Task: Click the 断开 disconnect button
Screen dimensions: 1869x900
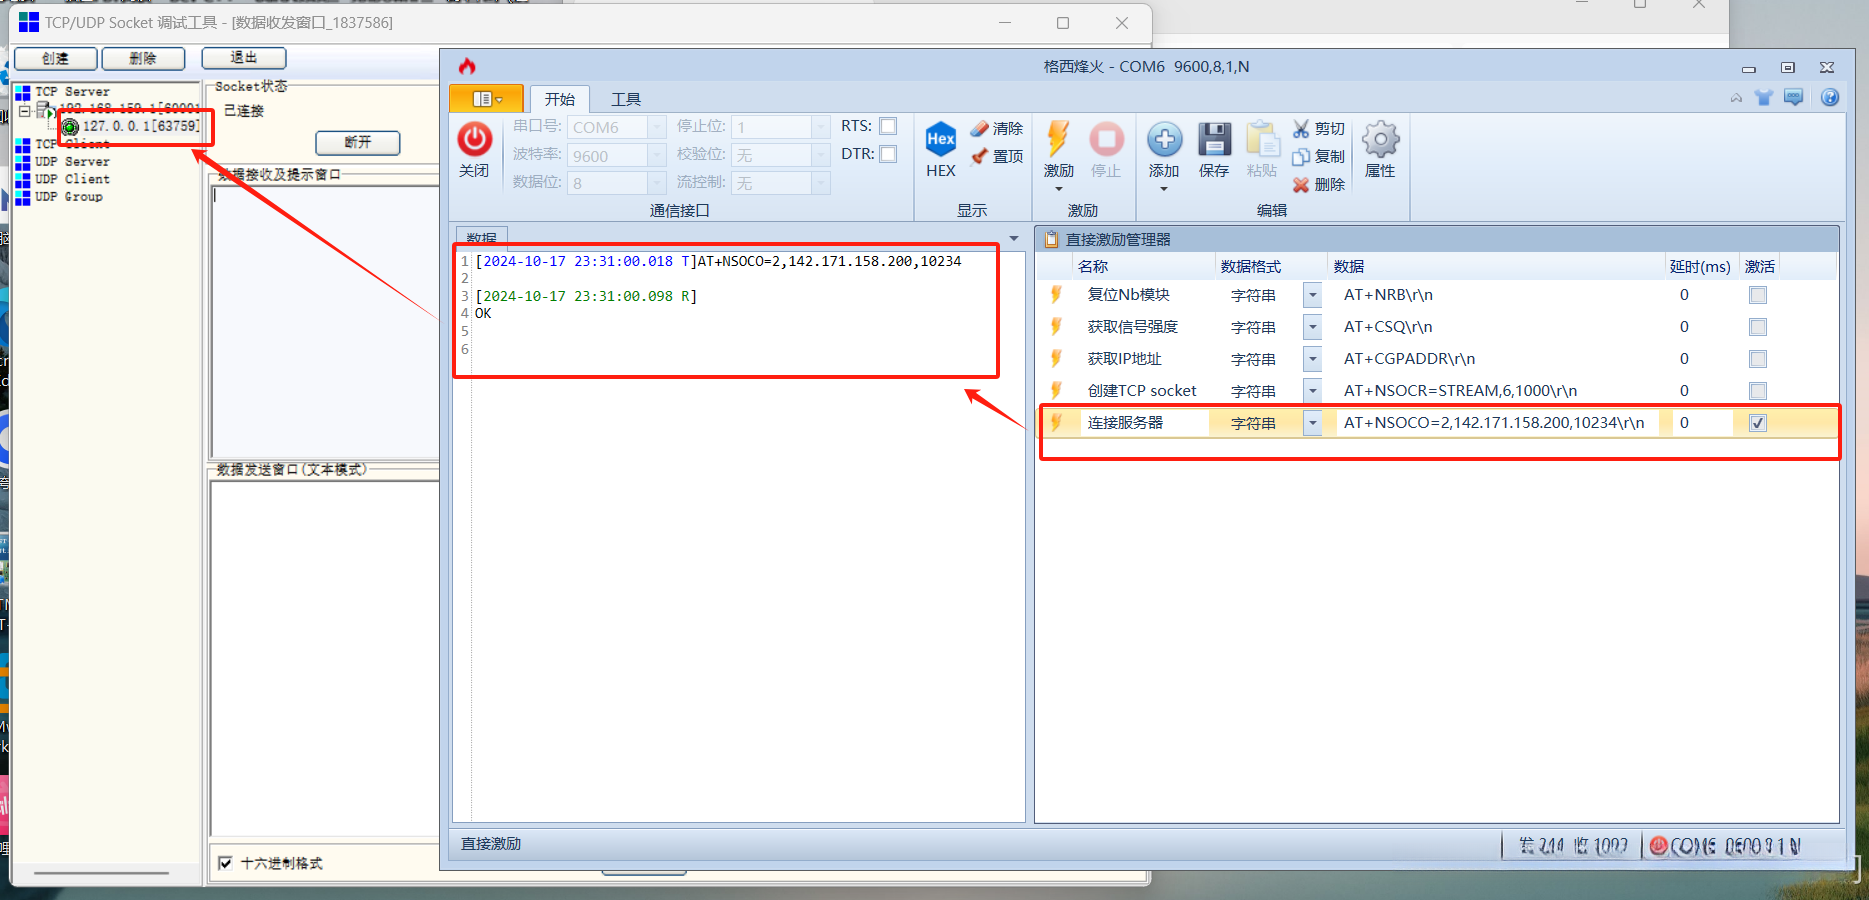Action: tap(358, 143)
